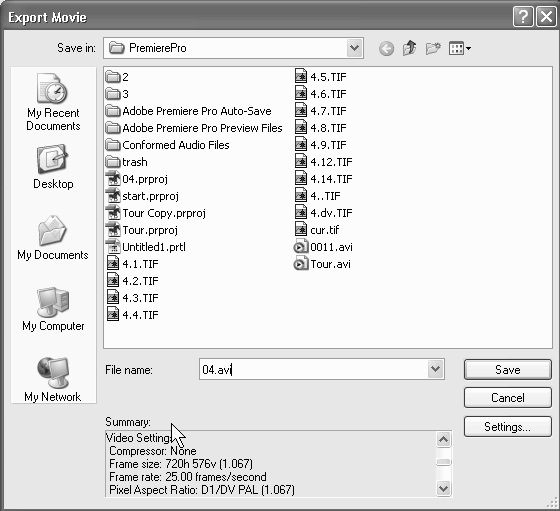The image size is (560, 511).
Task: Open the View Menu icon dropdown
Action: (x=460, y=48)
